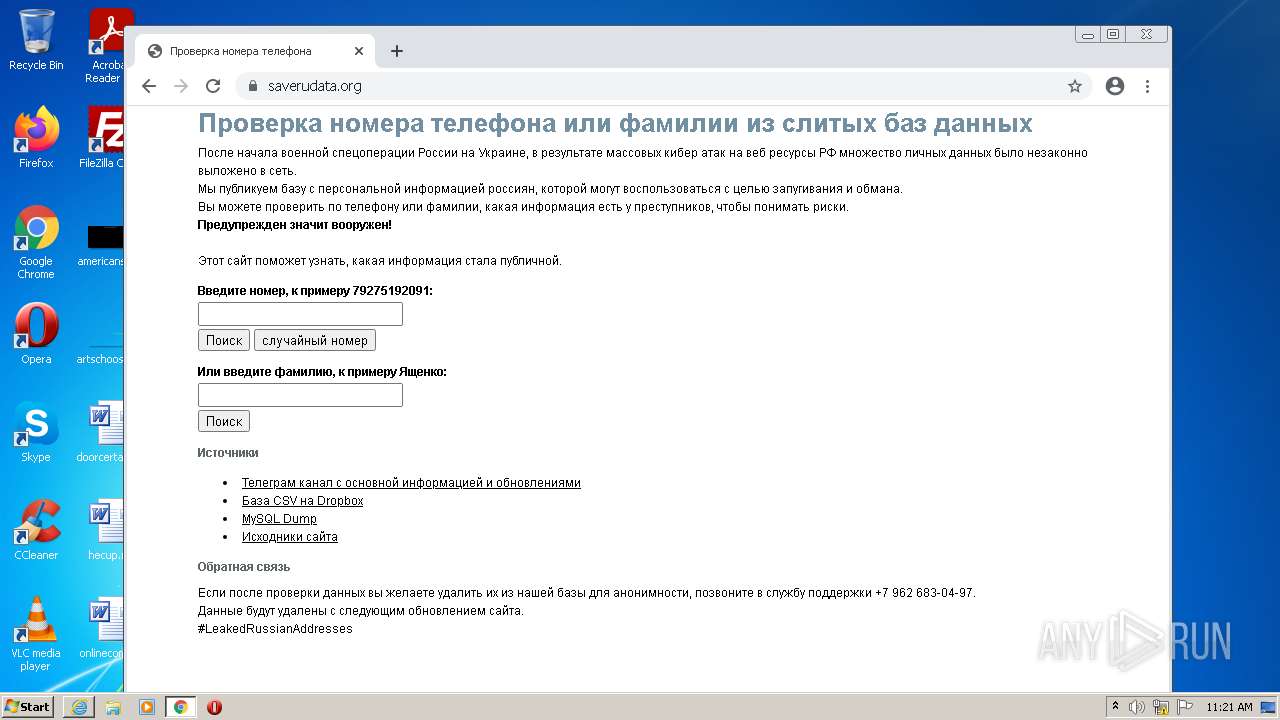Click the Источники heading
The height and width of the screenshot is (720, 1280).
[x=228, y=453]
